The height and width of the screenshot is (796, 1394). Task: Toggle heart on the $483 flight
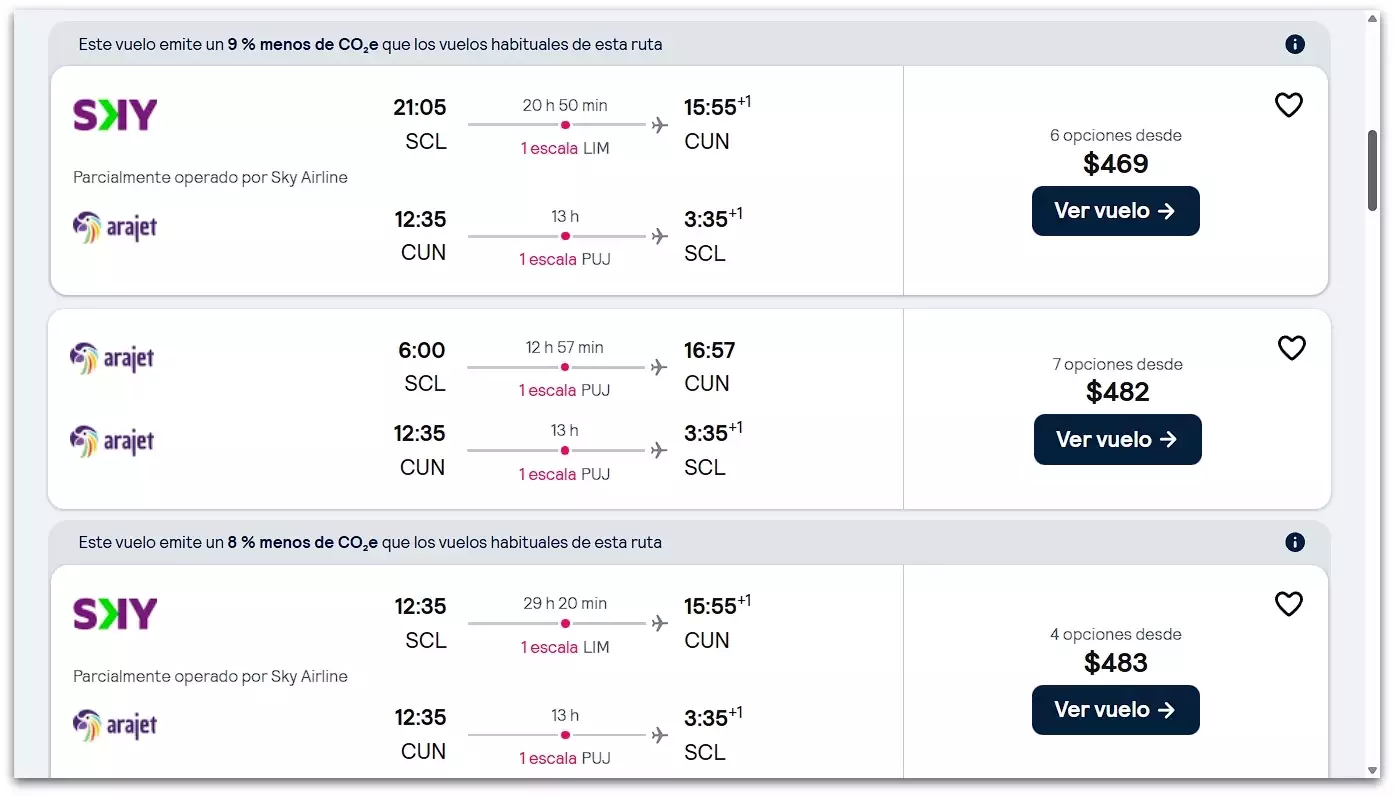pos(1288,604)
